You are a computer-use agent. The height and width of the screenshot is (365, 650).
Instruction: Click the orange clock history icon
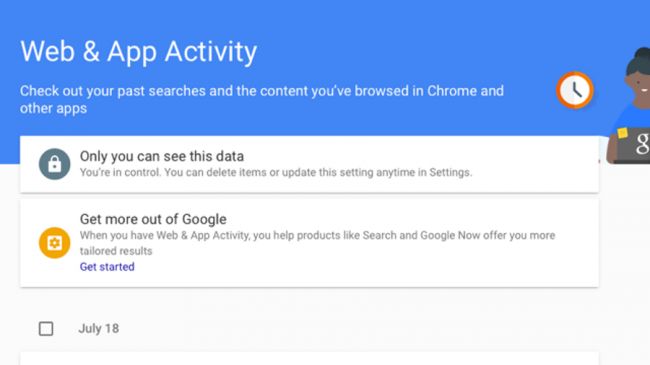tap(575, 90)
